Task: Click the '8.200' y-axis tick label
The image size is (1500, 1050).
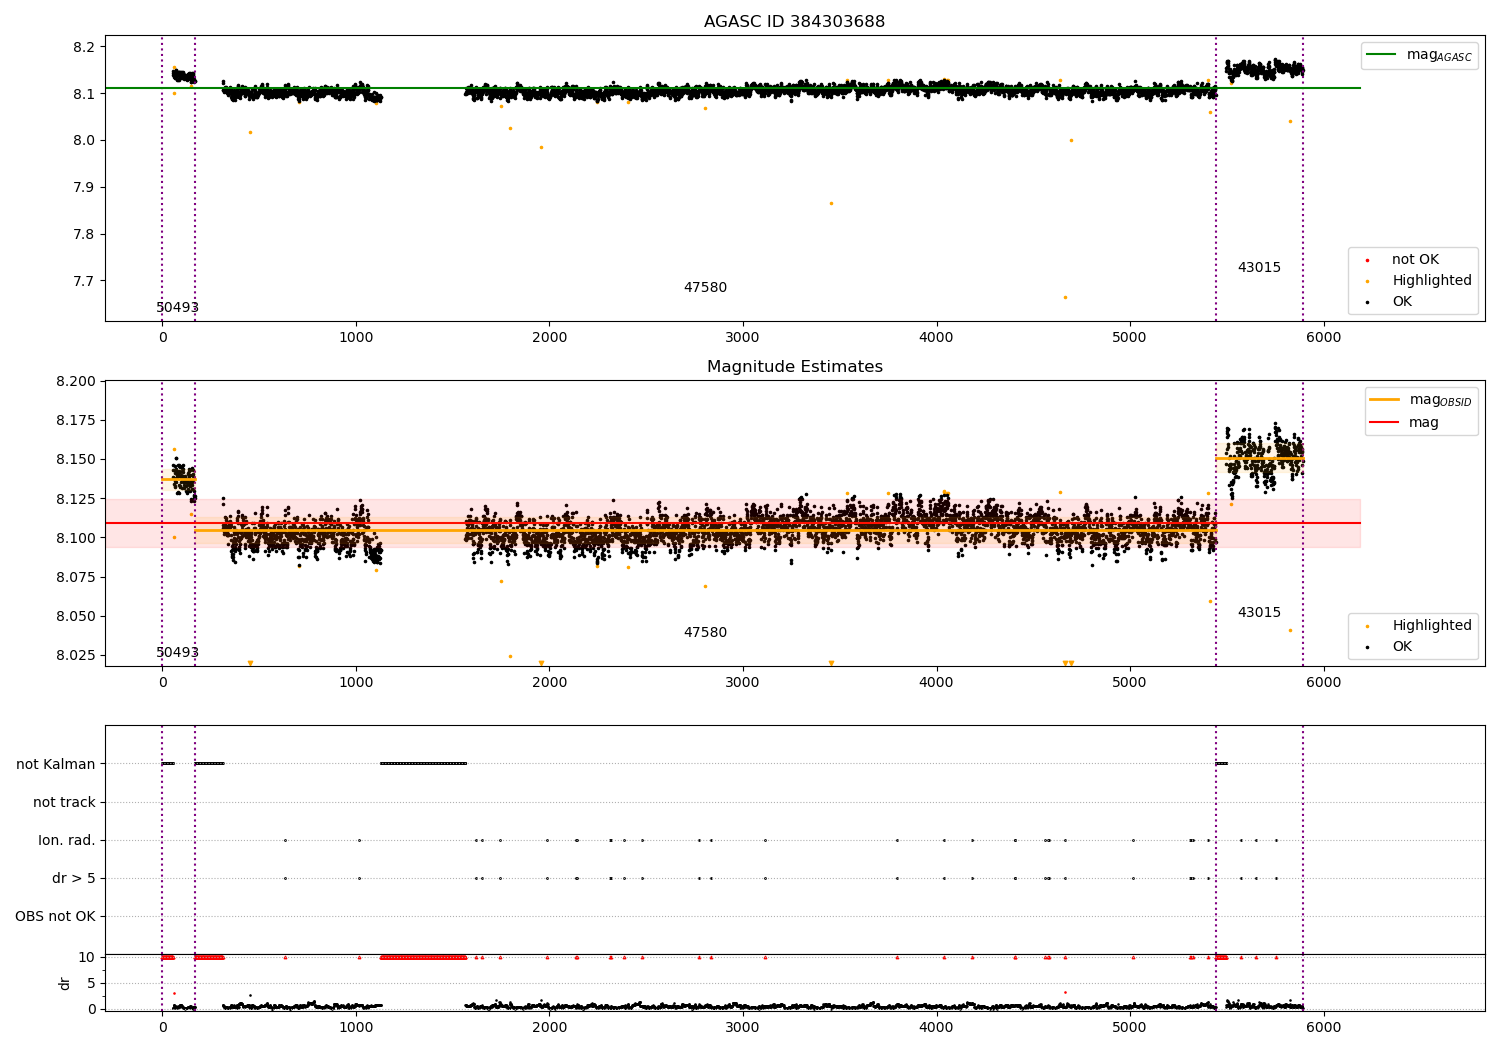Action: coord(76,382)
